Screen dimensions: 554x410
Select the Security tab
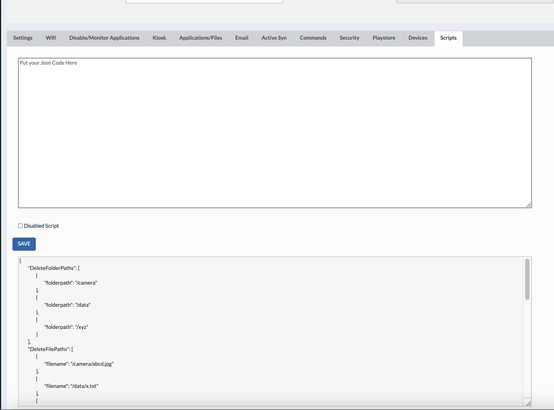click(349, 38)
